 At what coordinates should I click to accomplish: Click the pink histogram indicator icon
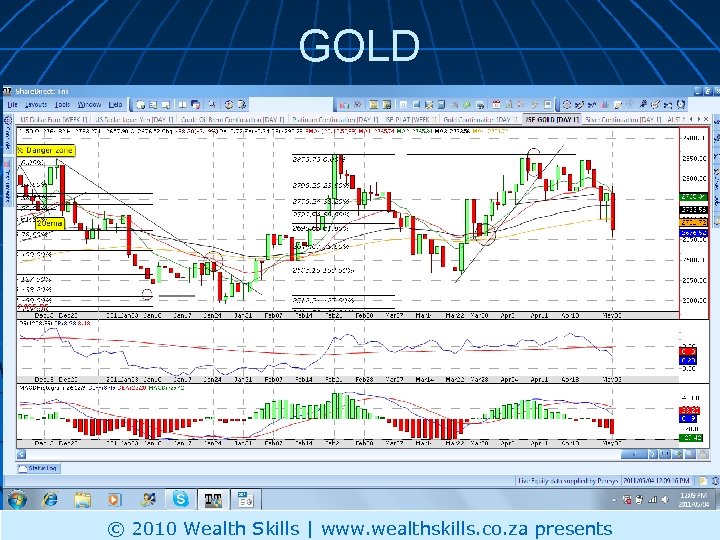click(604, 105)
